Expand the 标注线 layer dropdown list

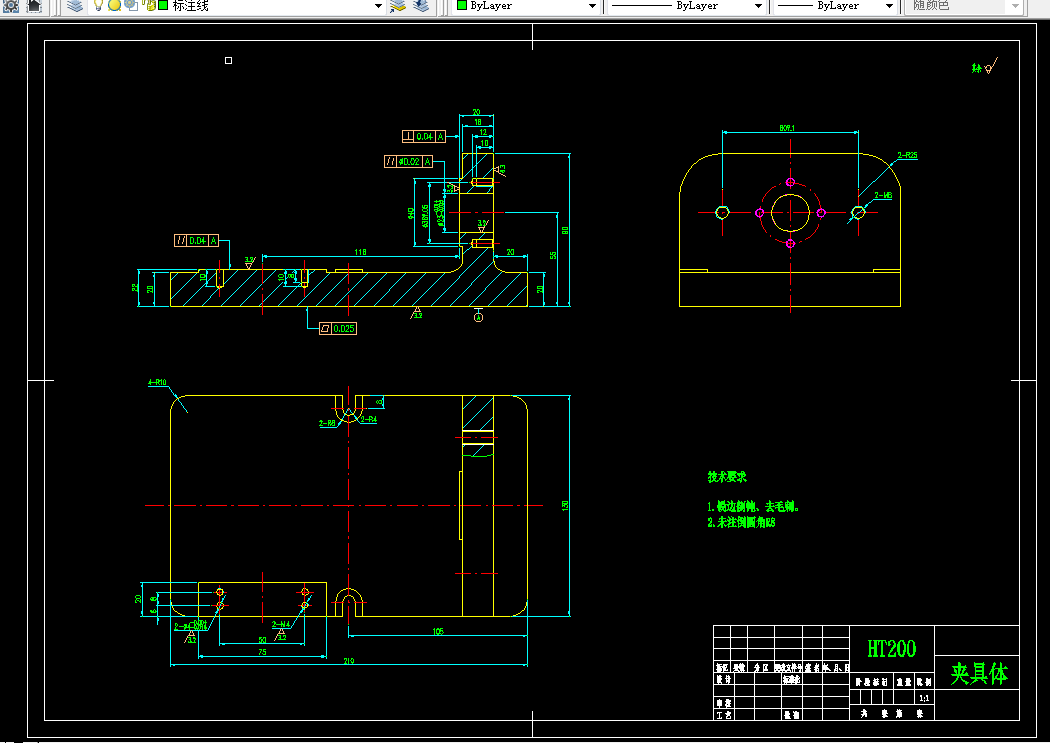pyautogui.click(x=378, y=6)
